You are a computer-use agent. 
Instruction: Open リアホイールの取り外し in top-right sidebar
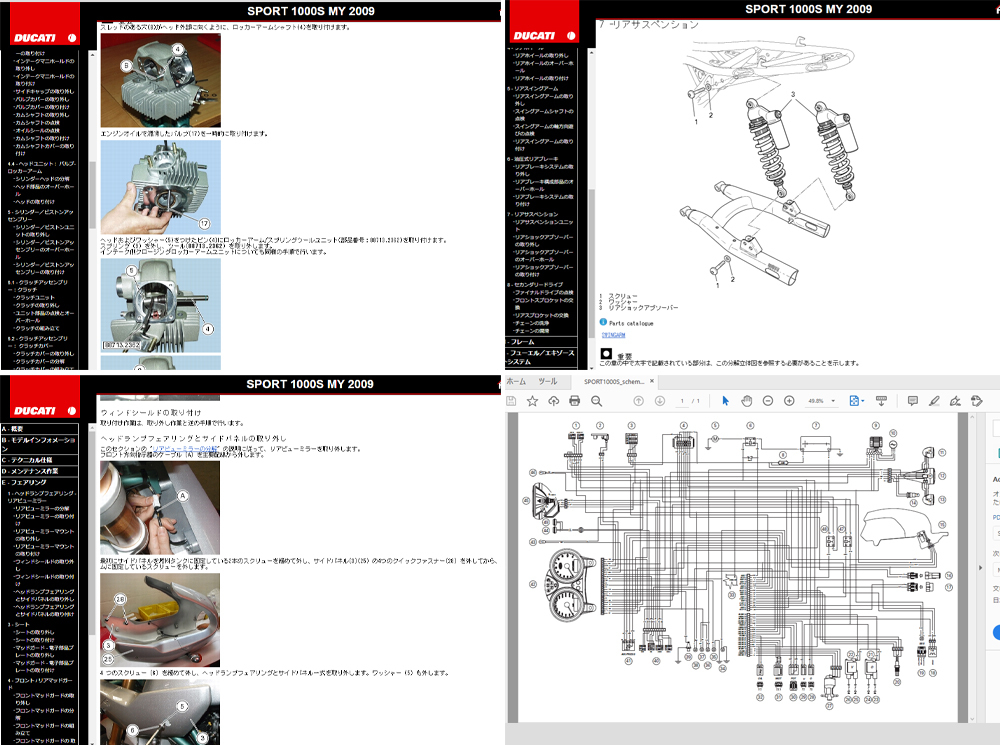tap(541, 55)
